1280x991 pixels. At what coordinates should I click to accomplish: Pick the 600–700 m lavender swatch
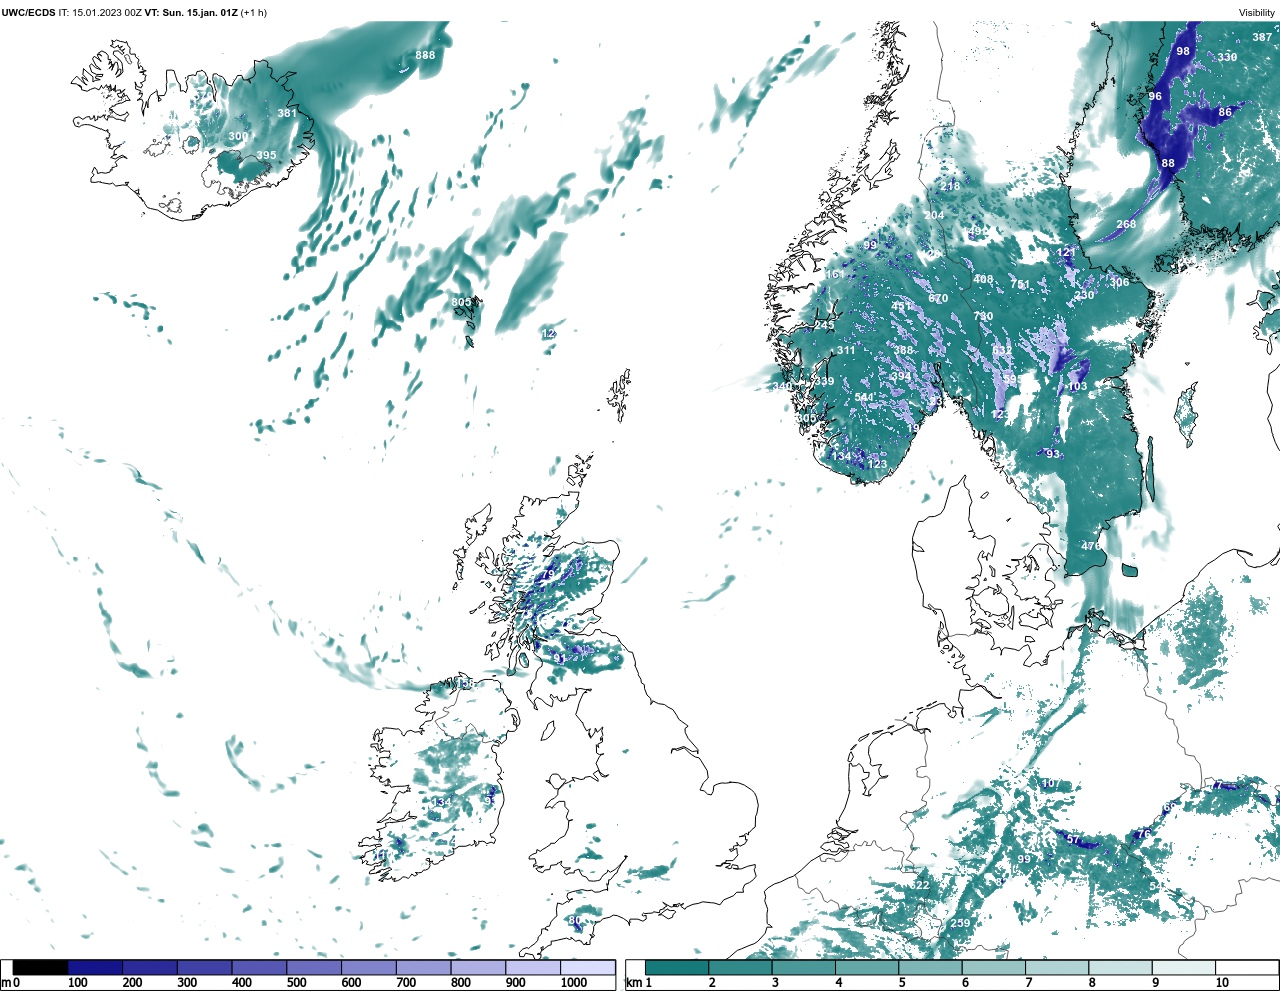tap(368, 967)
